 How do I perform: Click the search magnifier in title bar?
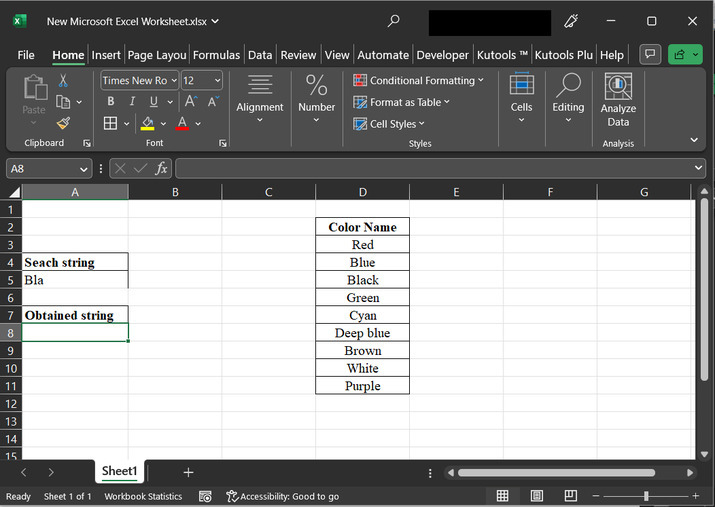tap(394, 21)
